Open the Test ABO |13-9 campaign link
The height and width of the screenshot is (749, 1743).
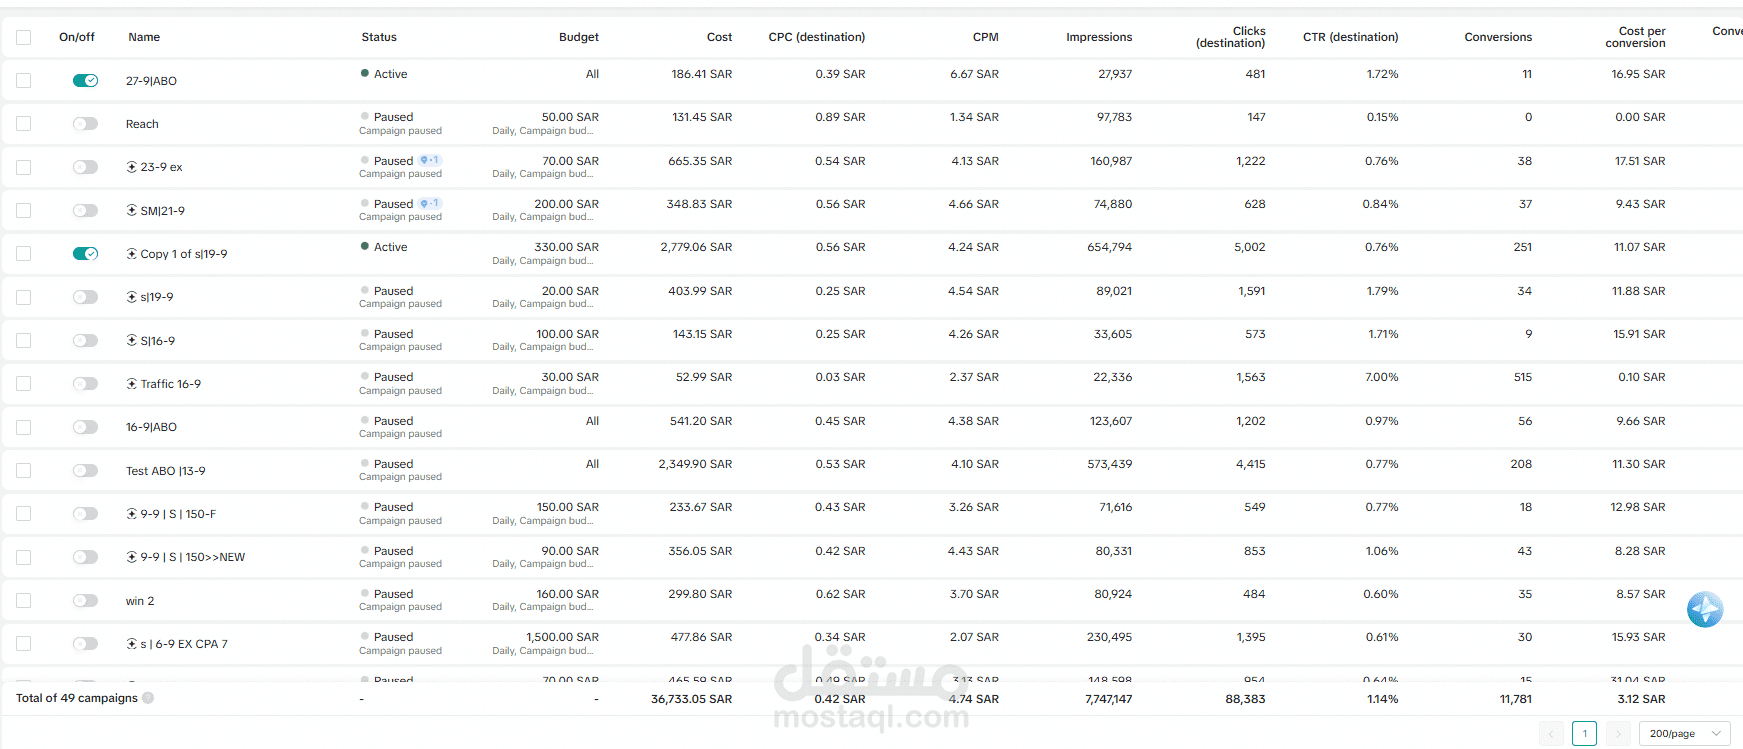166,471
